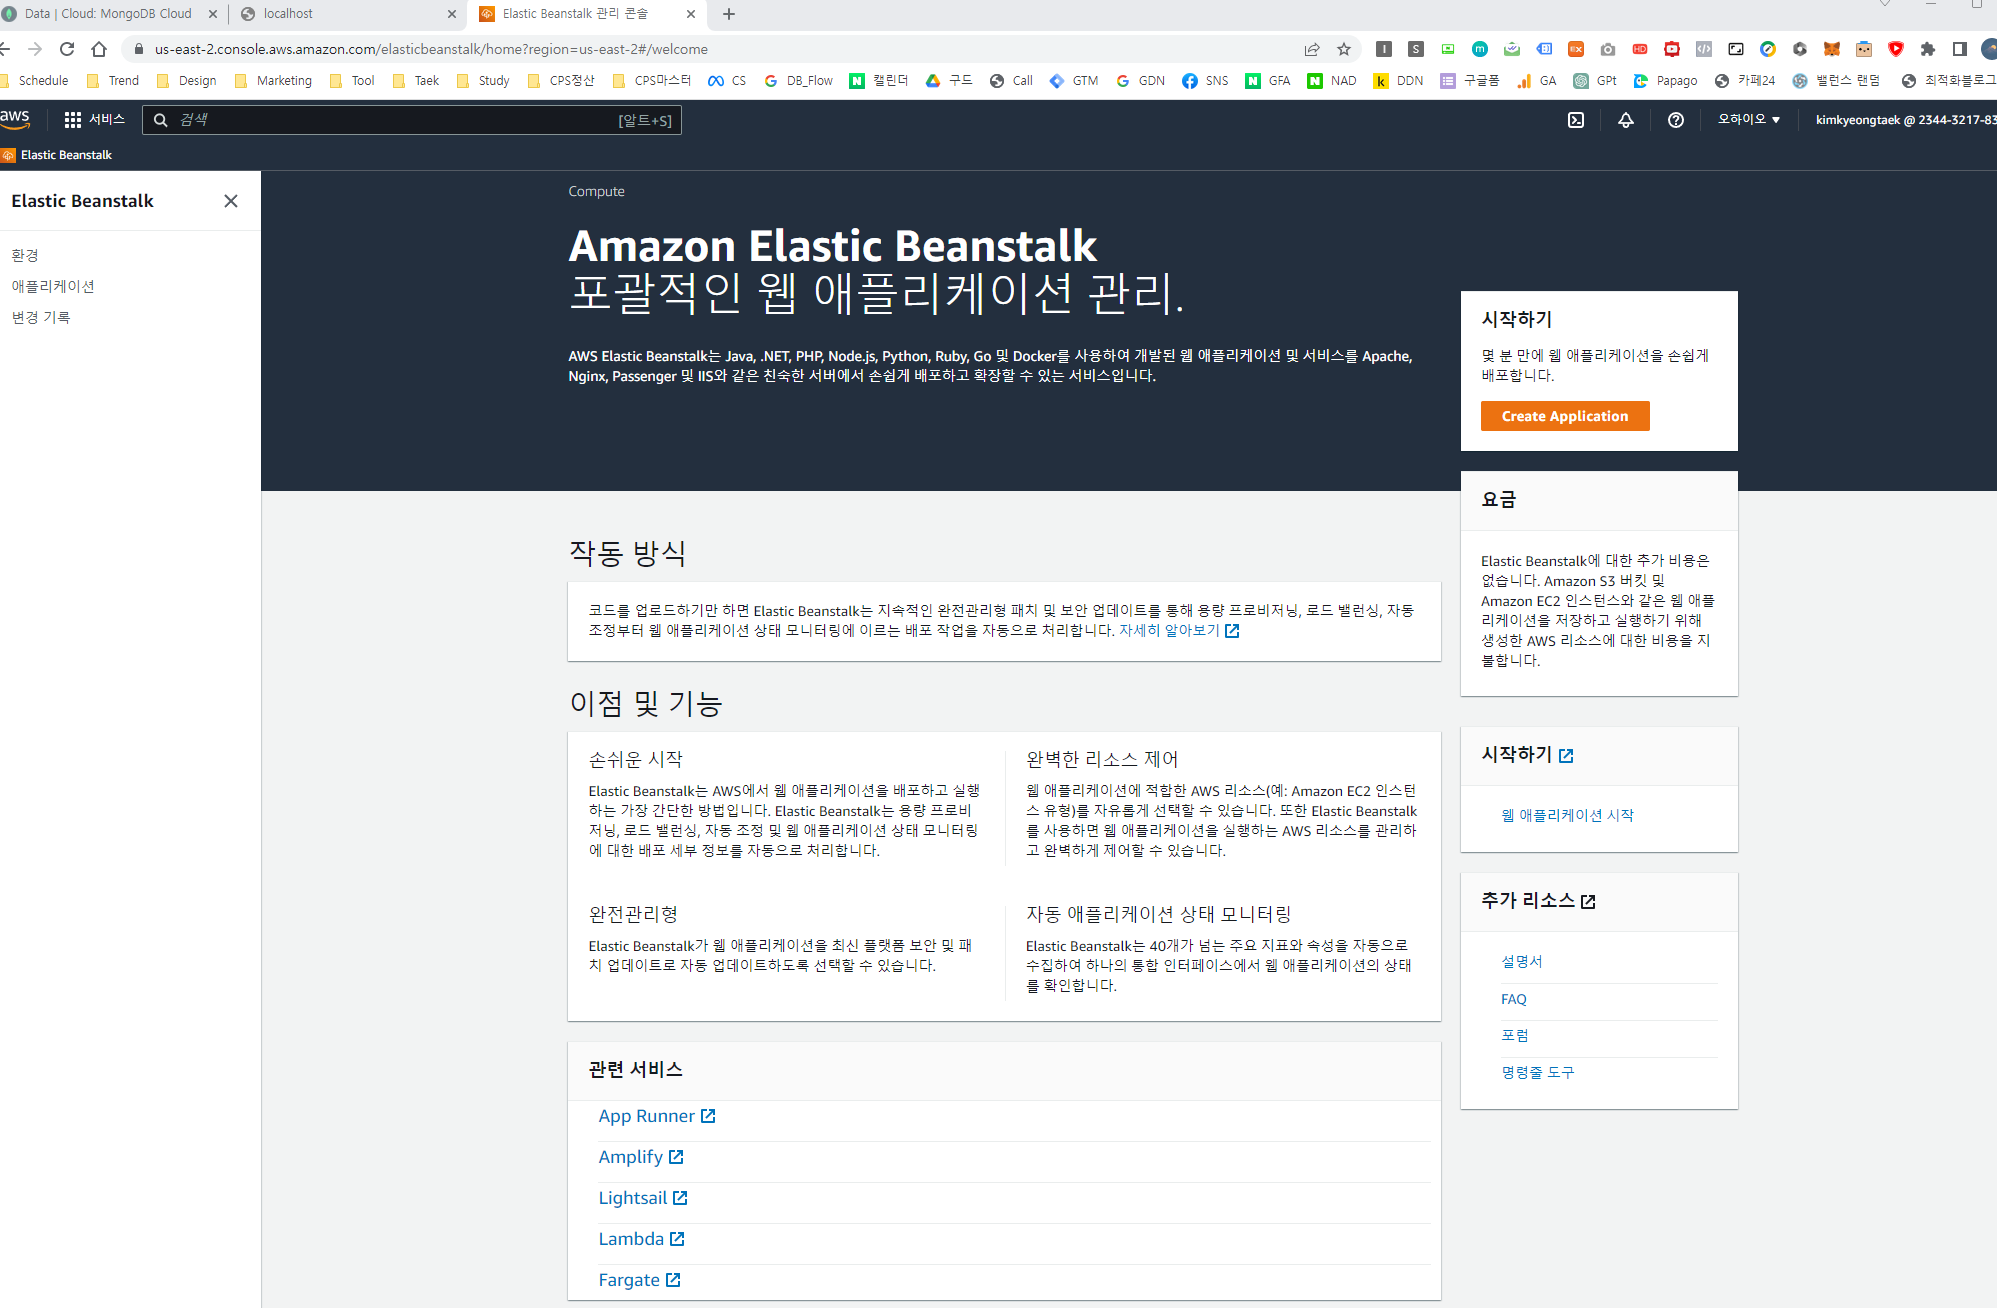Open the 설명서 documentation link
The width and height of the screenshot is (1997, 1308).
tap(1522, 962)
